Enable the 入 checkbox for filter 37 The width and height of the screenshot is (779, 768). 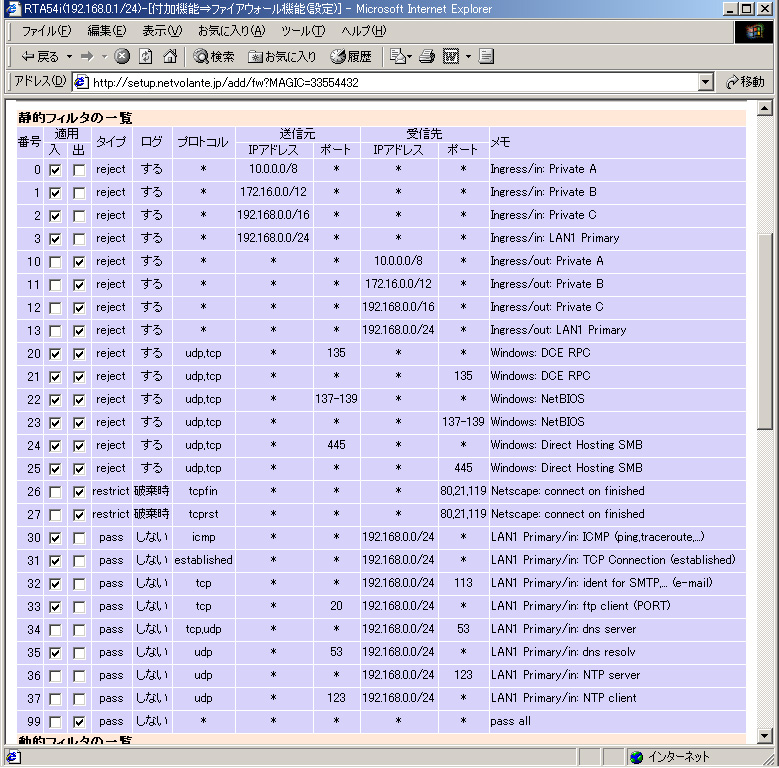[x=55, y=698]
